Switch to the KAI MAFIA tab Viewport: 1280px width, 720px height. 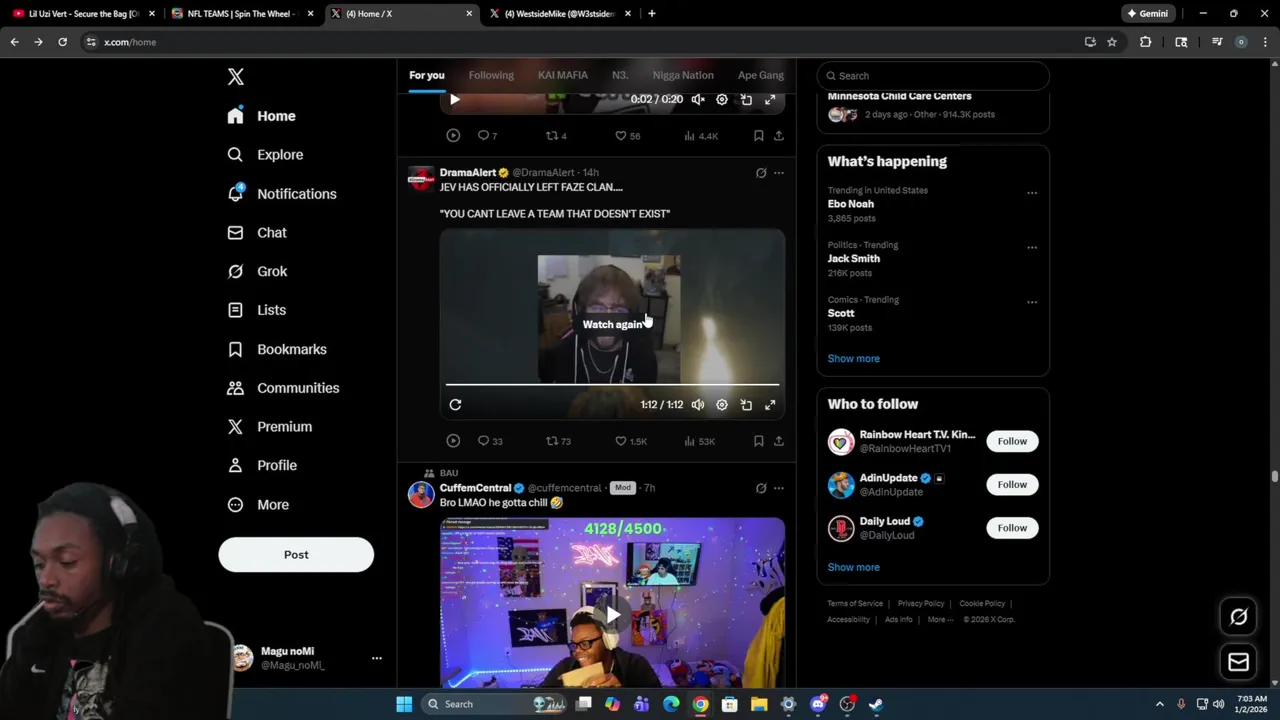click(x=563, y=75)
